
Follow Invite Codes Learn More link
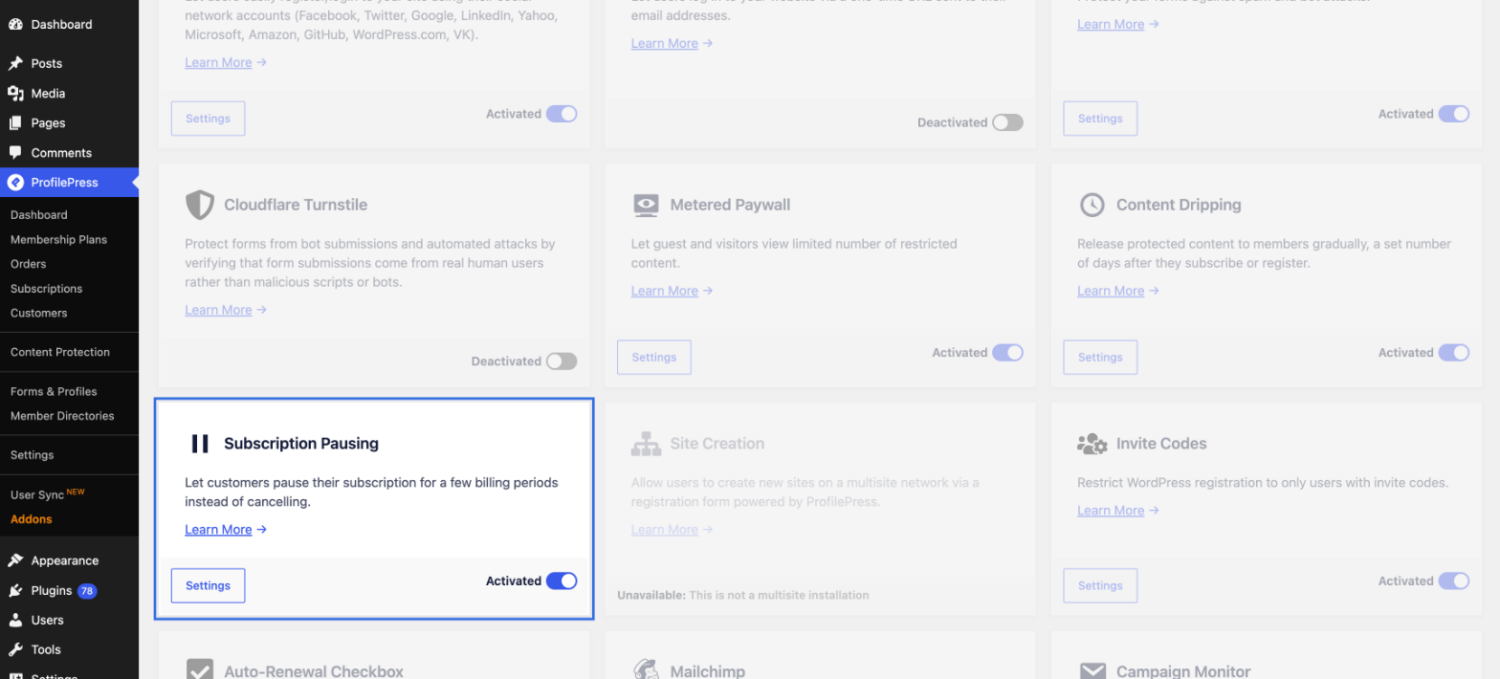click(1118, 510)
